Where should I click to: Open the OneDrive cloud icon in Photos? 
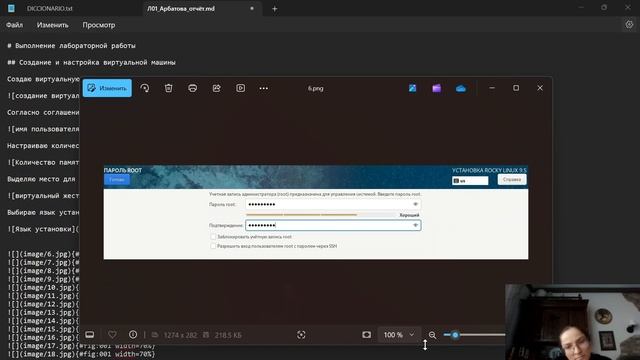[461, 89]
